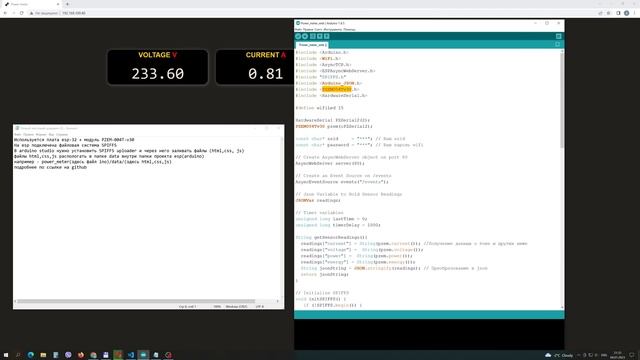Click the Save sketch icon in Arduino
Screen dimensions: 640x360
pyautogui.click(x=327, y=36)
